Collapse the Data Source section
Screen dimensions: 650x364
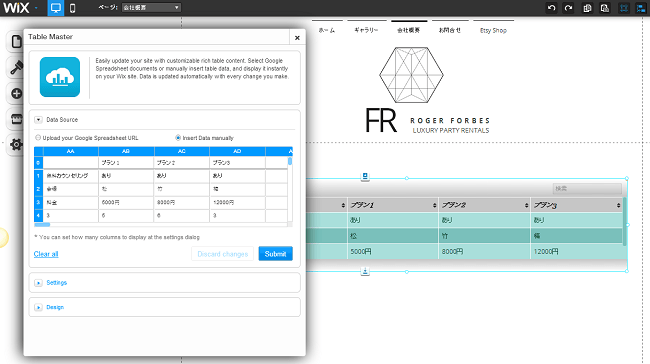click(x=38, y=120)
